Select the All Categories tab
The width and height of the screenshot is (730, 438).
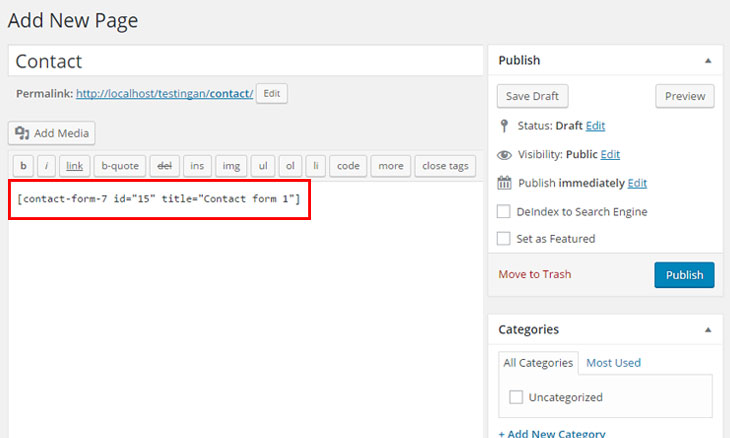(538, 363)
